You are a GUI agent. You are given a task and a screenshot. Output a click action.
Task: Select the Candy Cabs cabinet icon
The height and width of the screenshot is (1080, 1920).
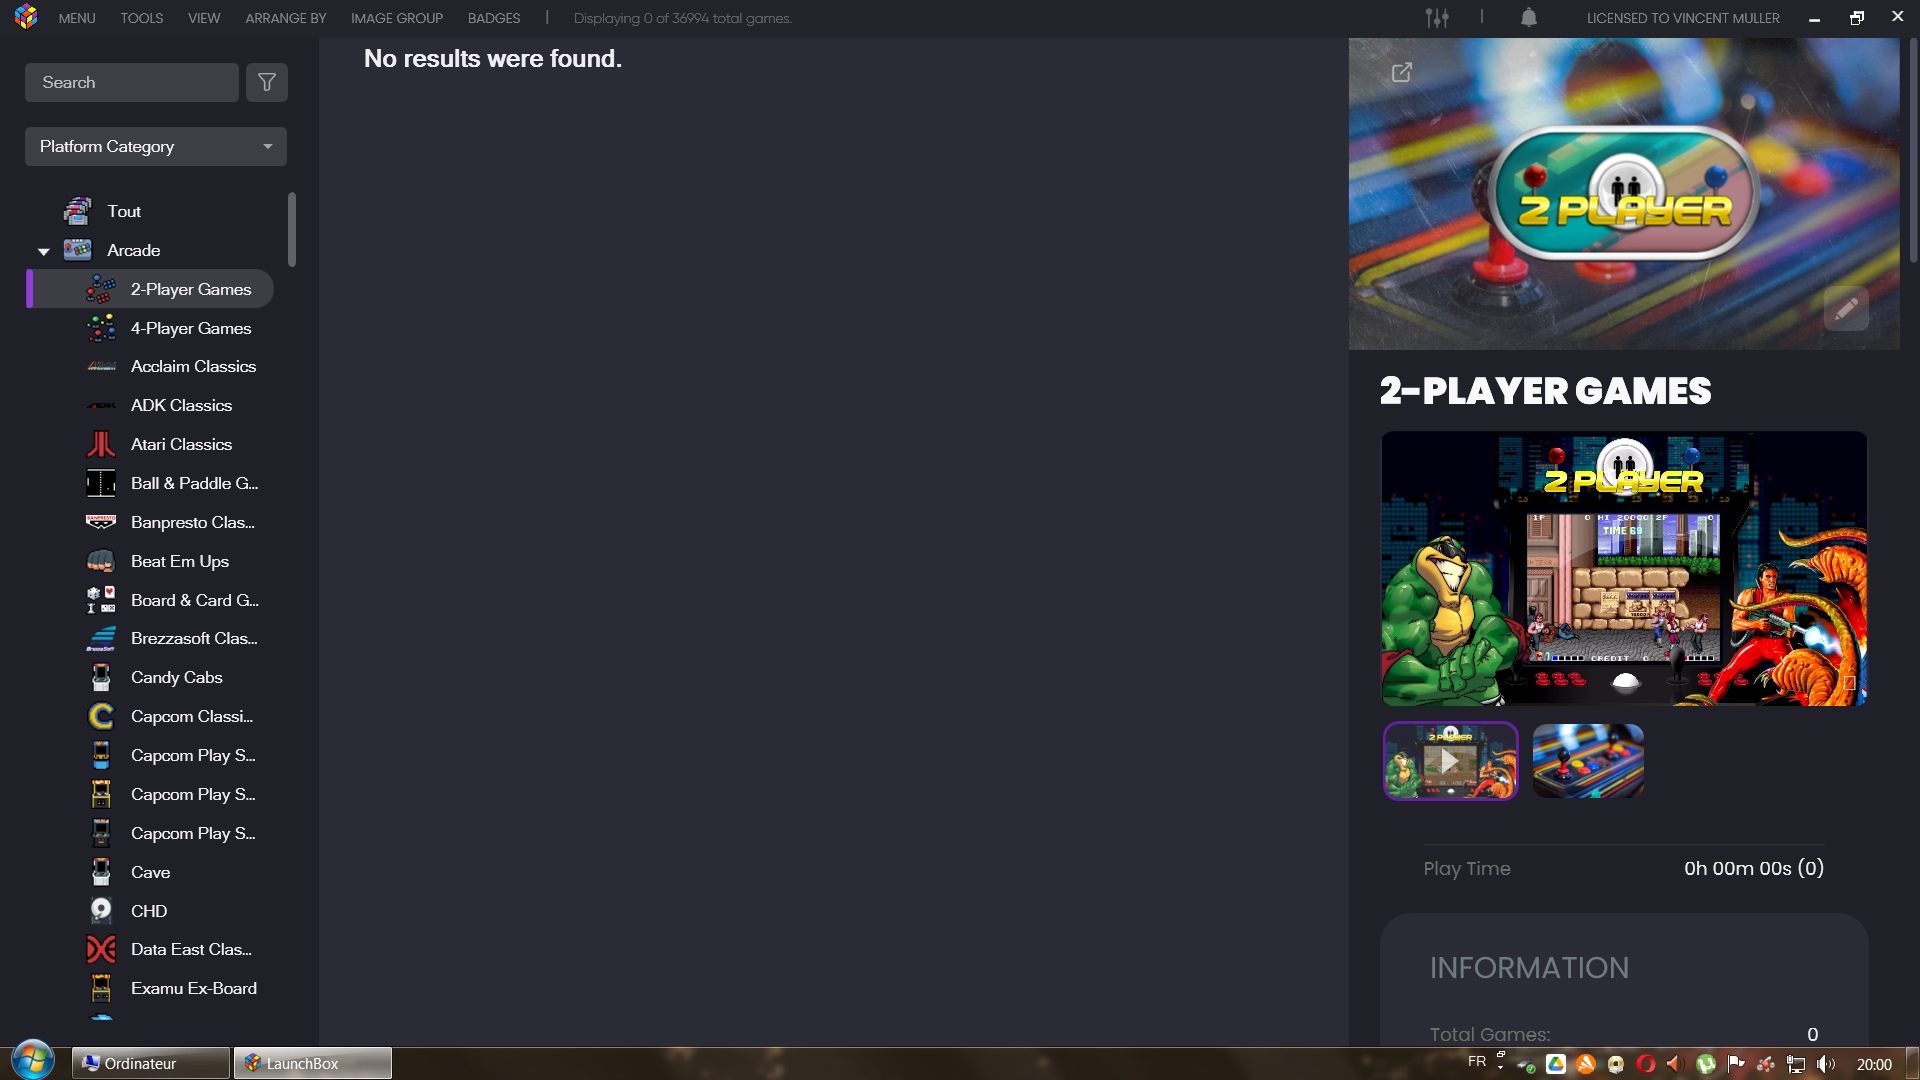pyautogui.click(x=101, y=677)
